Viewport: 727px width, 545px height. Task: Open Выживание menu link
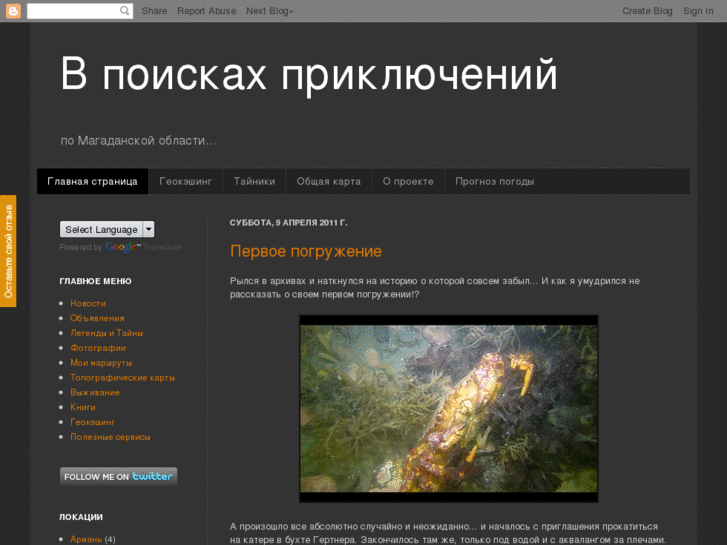click(x=95, y=392)
